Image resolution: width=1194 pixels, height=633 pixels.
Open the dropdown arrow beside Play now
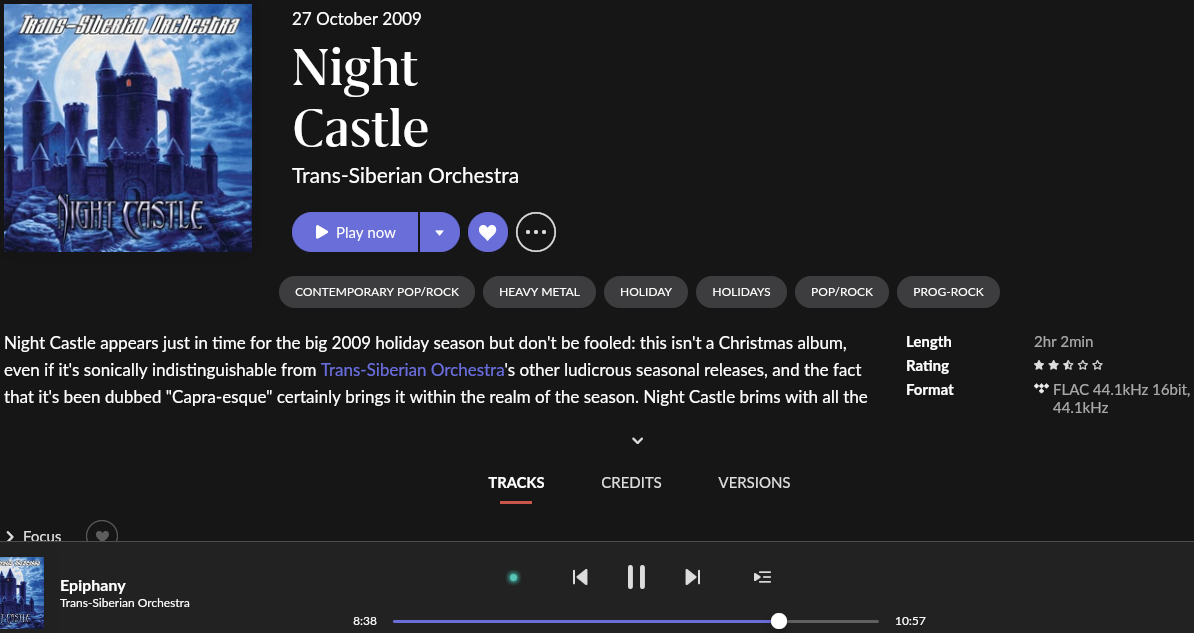[439, 232]
